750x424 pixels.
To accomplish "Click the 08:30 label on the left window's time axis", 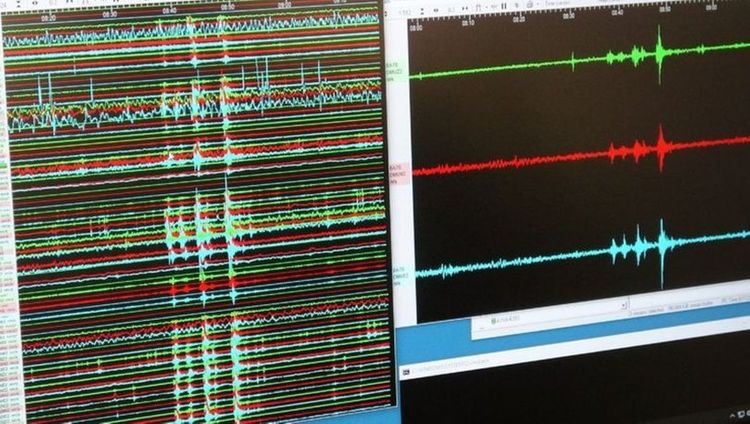I will click(x=109, y=13).
